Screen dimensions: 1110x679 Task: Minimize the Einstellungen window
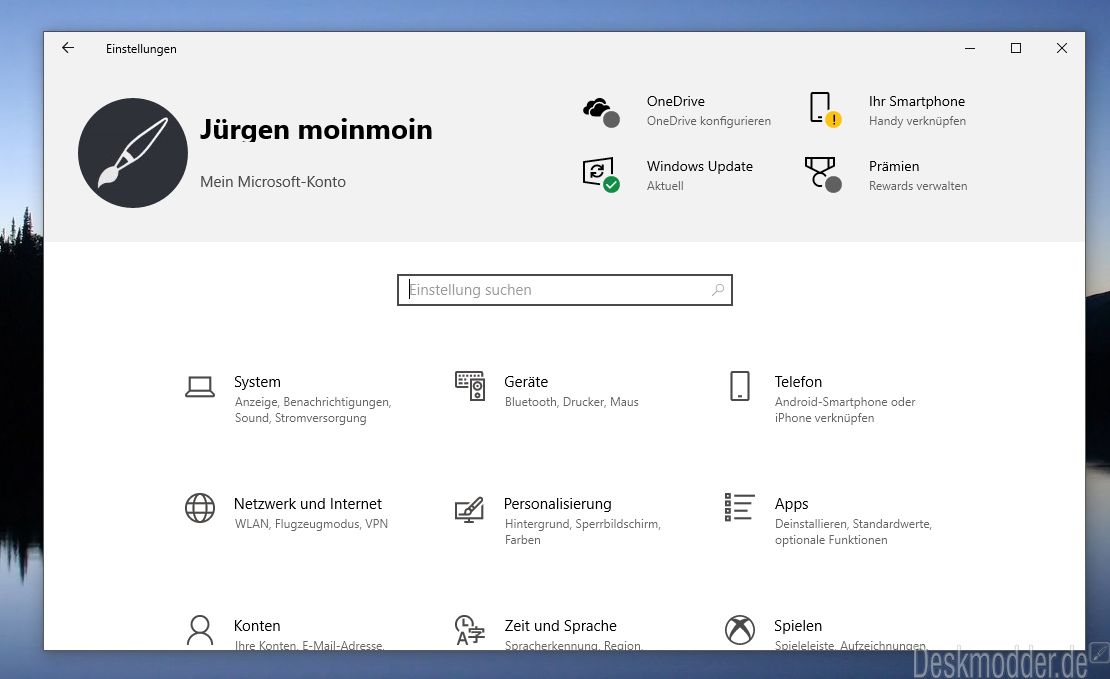coord(970,48)
